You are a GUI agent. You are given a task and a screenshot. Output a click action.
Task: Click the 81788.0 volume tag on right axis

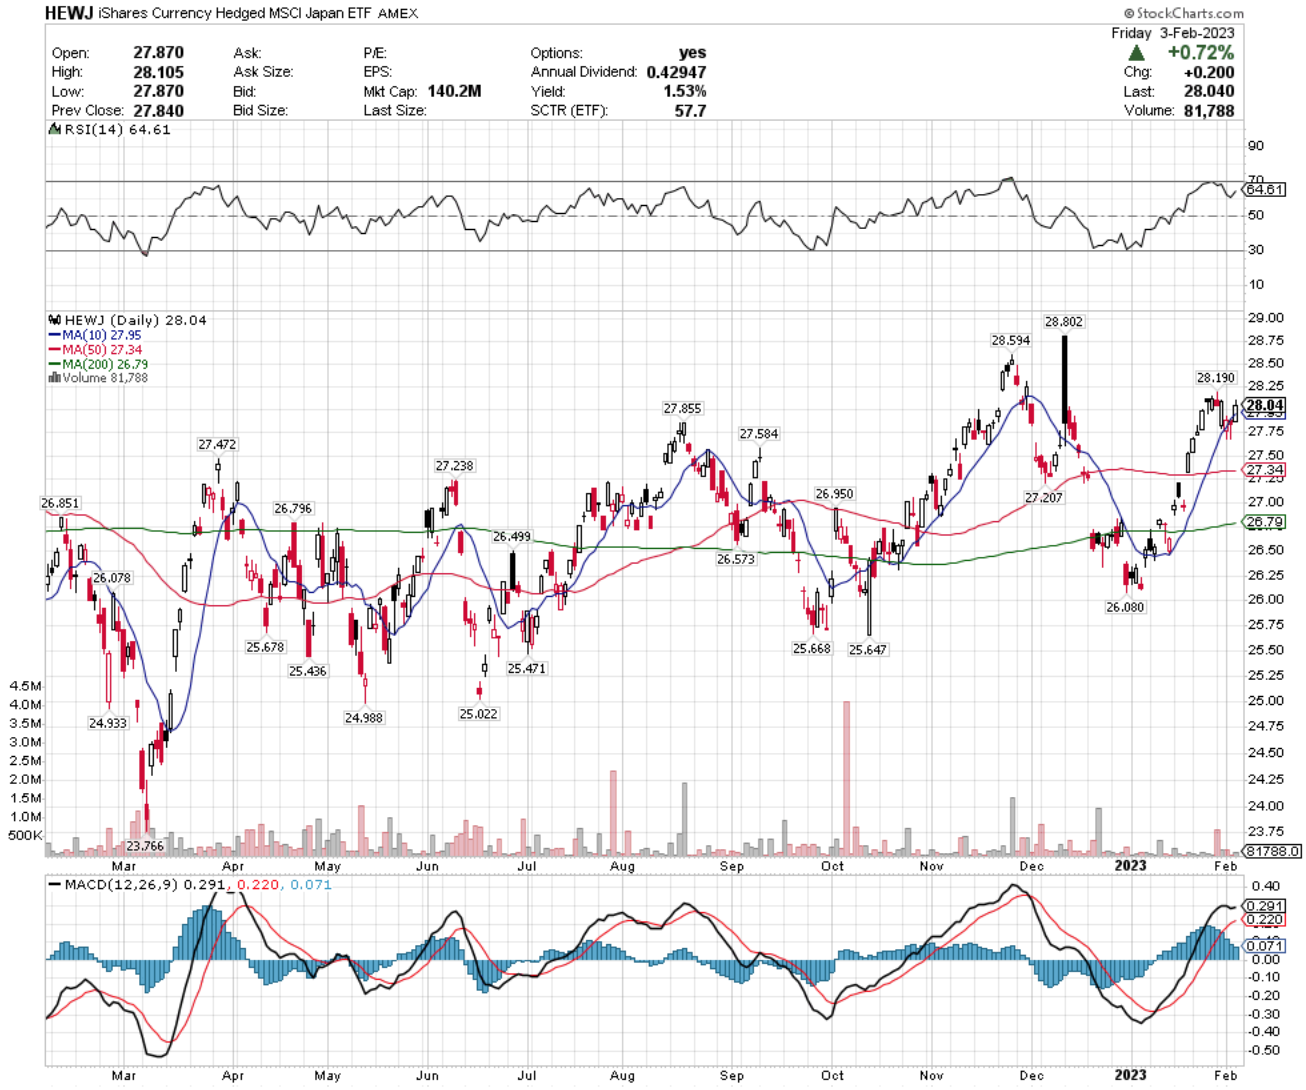[1273, 852]
